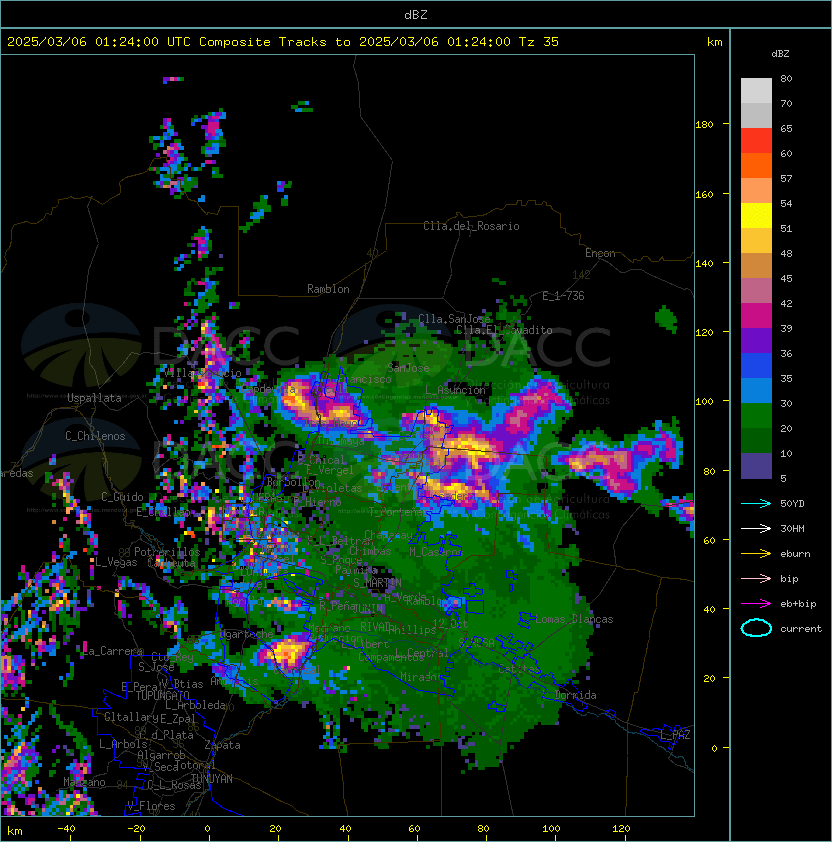Click the white 30HM track arrow
Image resolution: width=832 pixels, height=842 pixels.
tap(756, 529)
